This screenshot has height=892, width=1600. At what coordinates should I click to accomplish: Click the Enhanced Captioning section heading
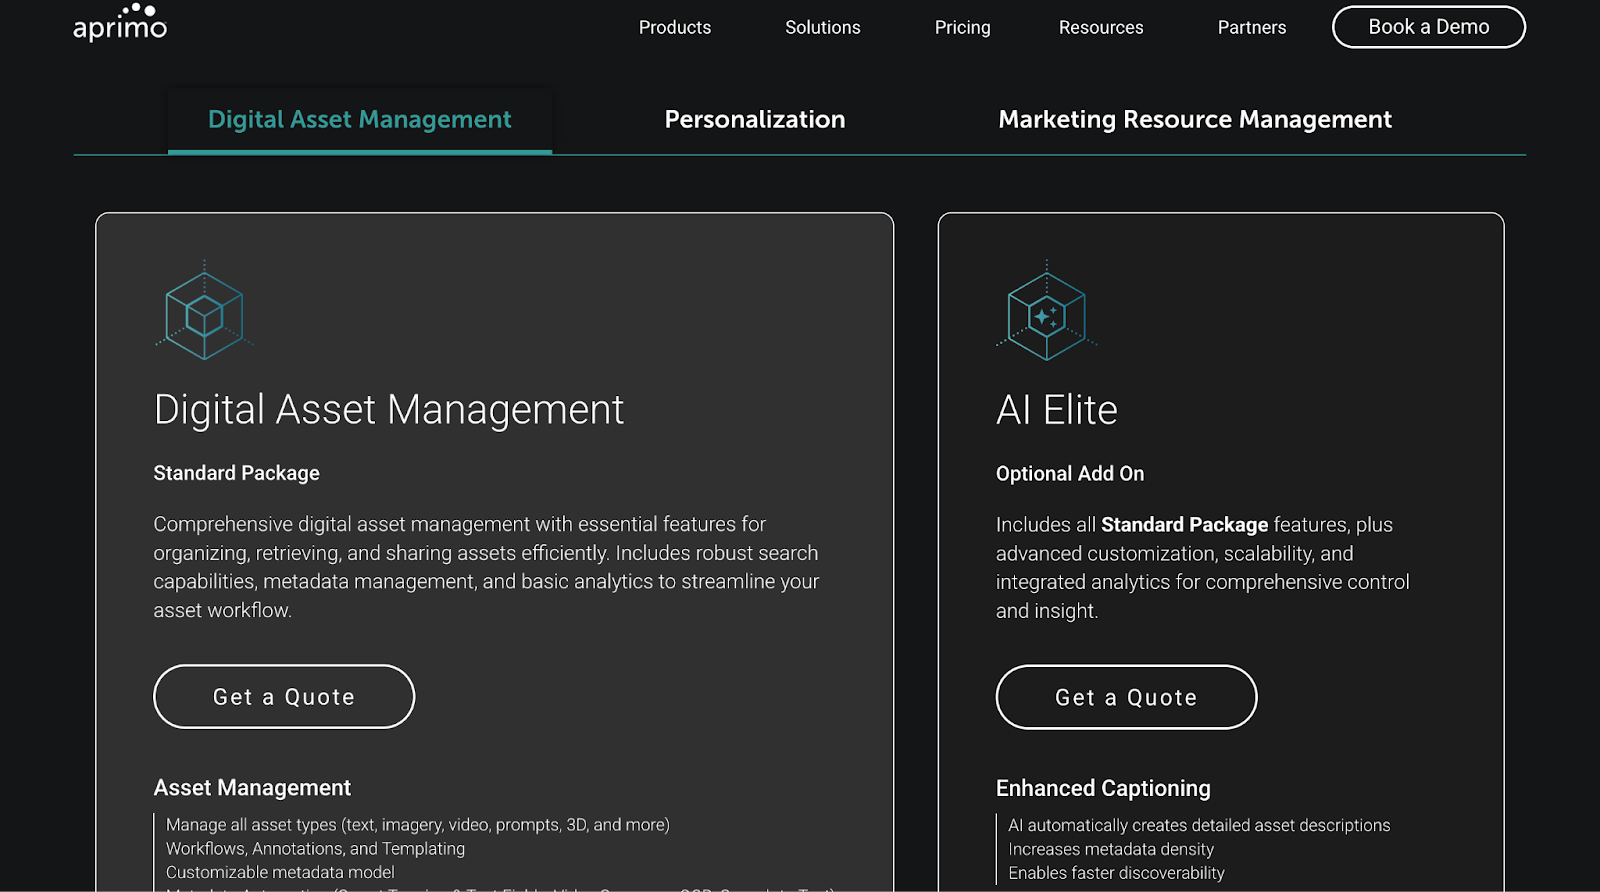point(1103,789)
